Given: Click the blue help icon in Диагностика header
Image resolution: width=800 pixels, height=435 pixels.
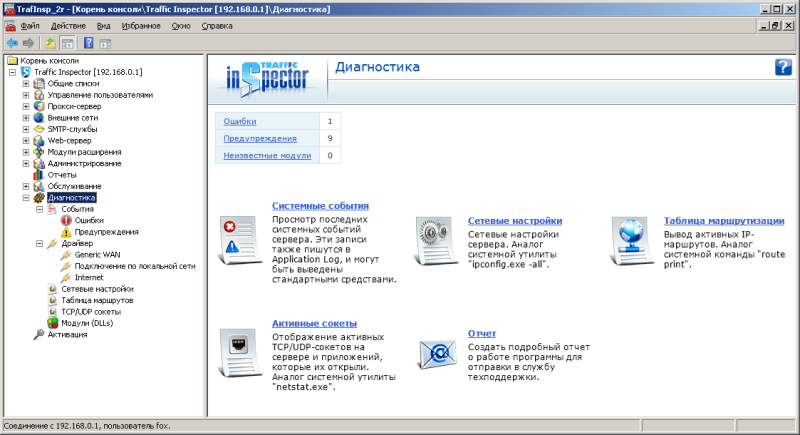Looking at the screenshot, I should tap(783, 67).
